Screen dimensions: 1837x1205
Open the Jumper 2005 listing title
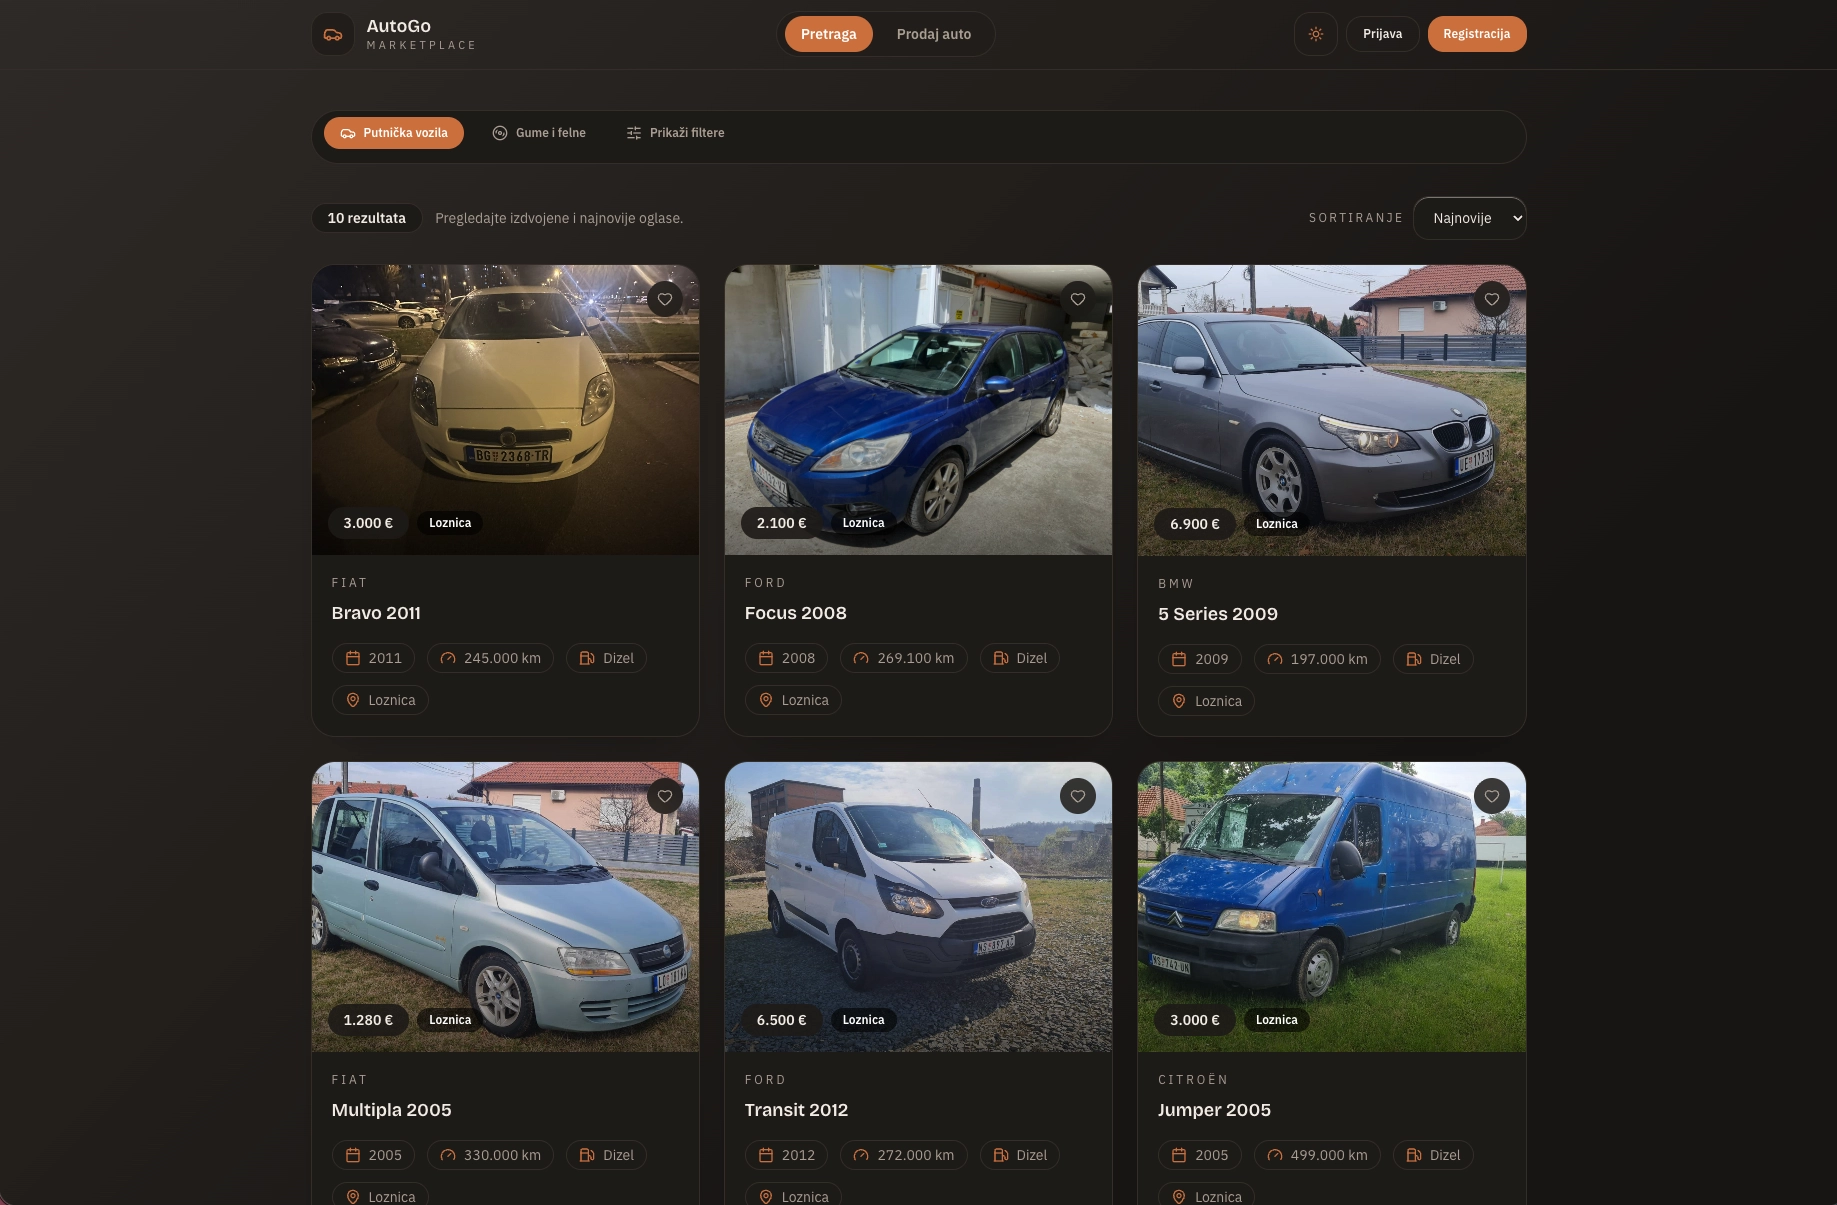tap(1215, 1110)
